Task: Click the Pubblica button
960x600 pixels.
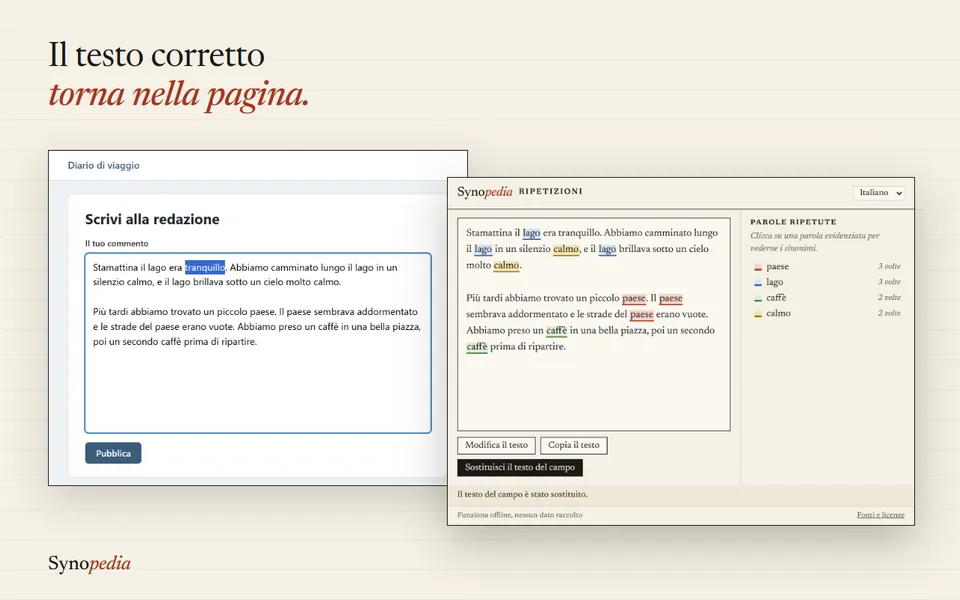Action: pyautogui.click(x=113, y=453)
